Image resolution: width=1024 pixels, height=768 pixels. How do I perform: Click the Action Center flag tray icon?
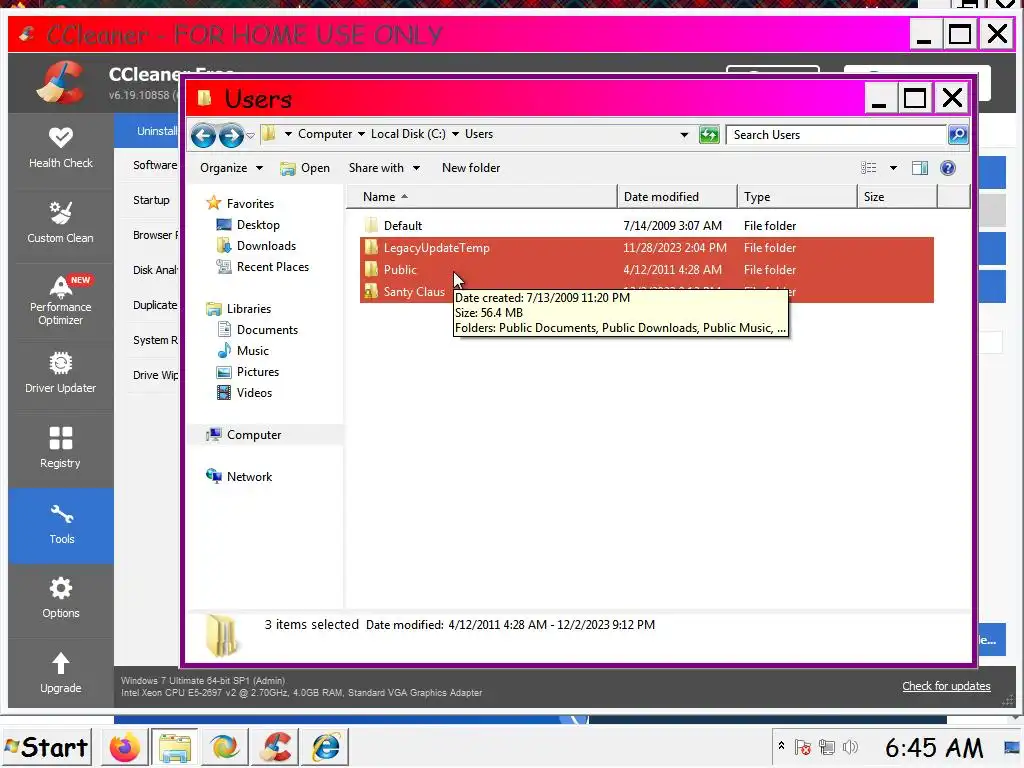point(803,747)
